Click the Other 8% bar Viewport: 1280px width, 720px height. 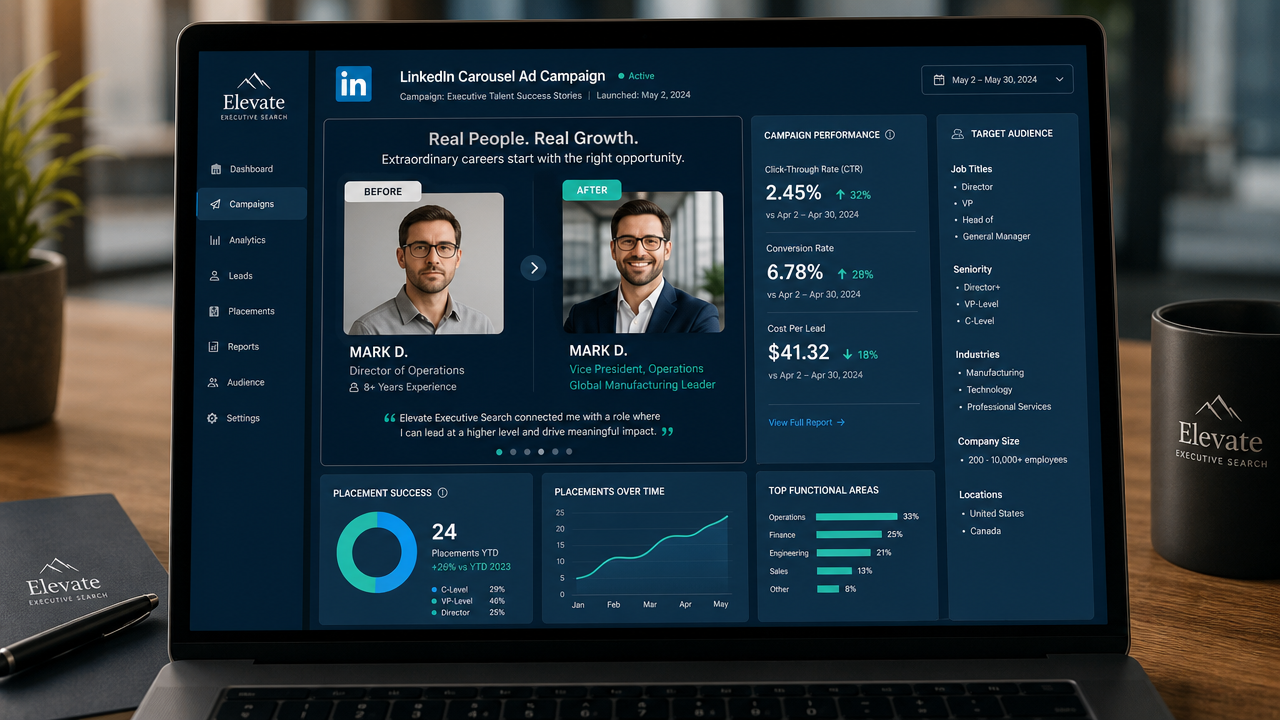click(828, 589)
